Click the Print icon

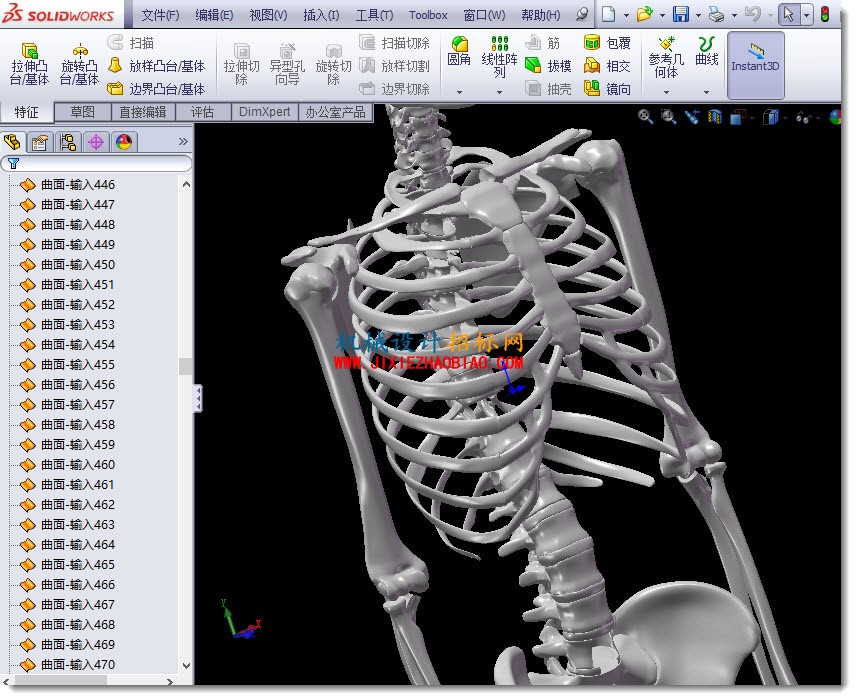[716, 14]
